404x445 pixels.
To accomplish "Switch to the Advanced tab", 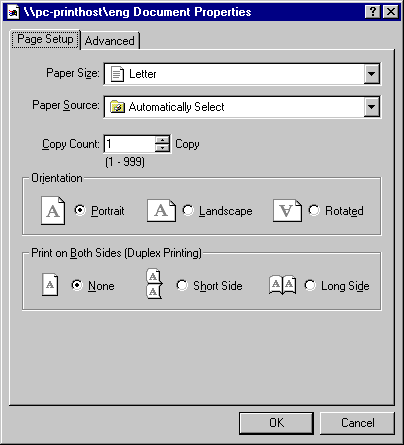I will pyautogui.click(x=110, y=41).
